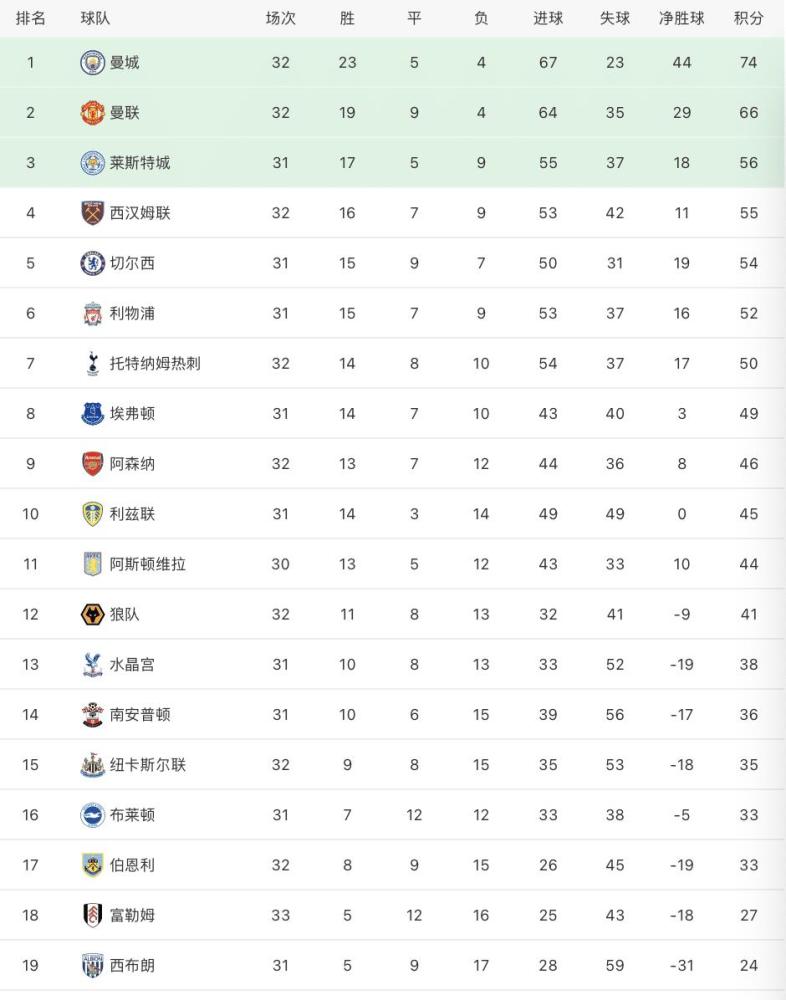Open Leicester City (莱斯特城) badge icon

pos(93,163)
